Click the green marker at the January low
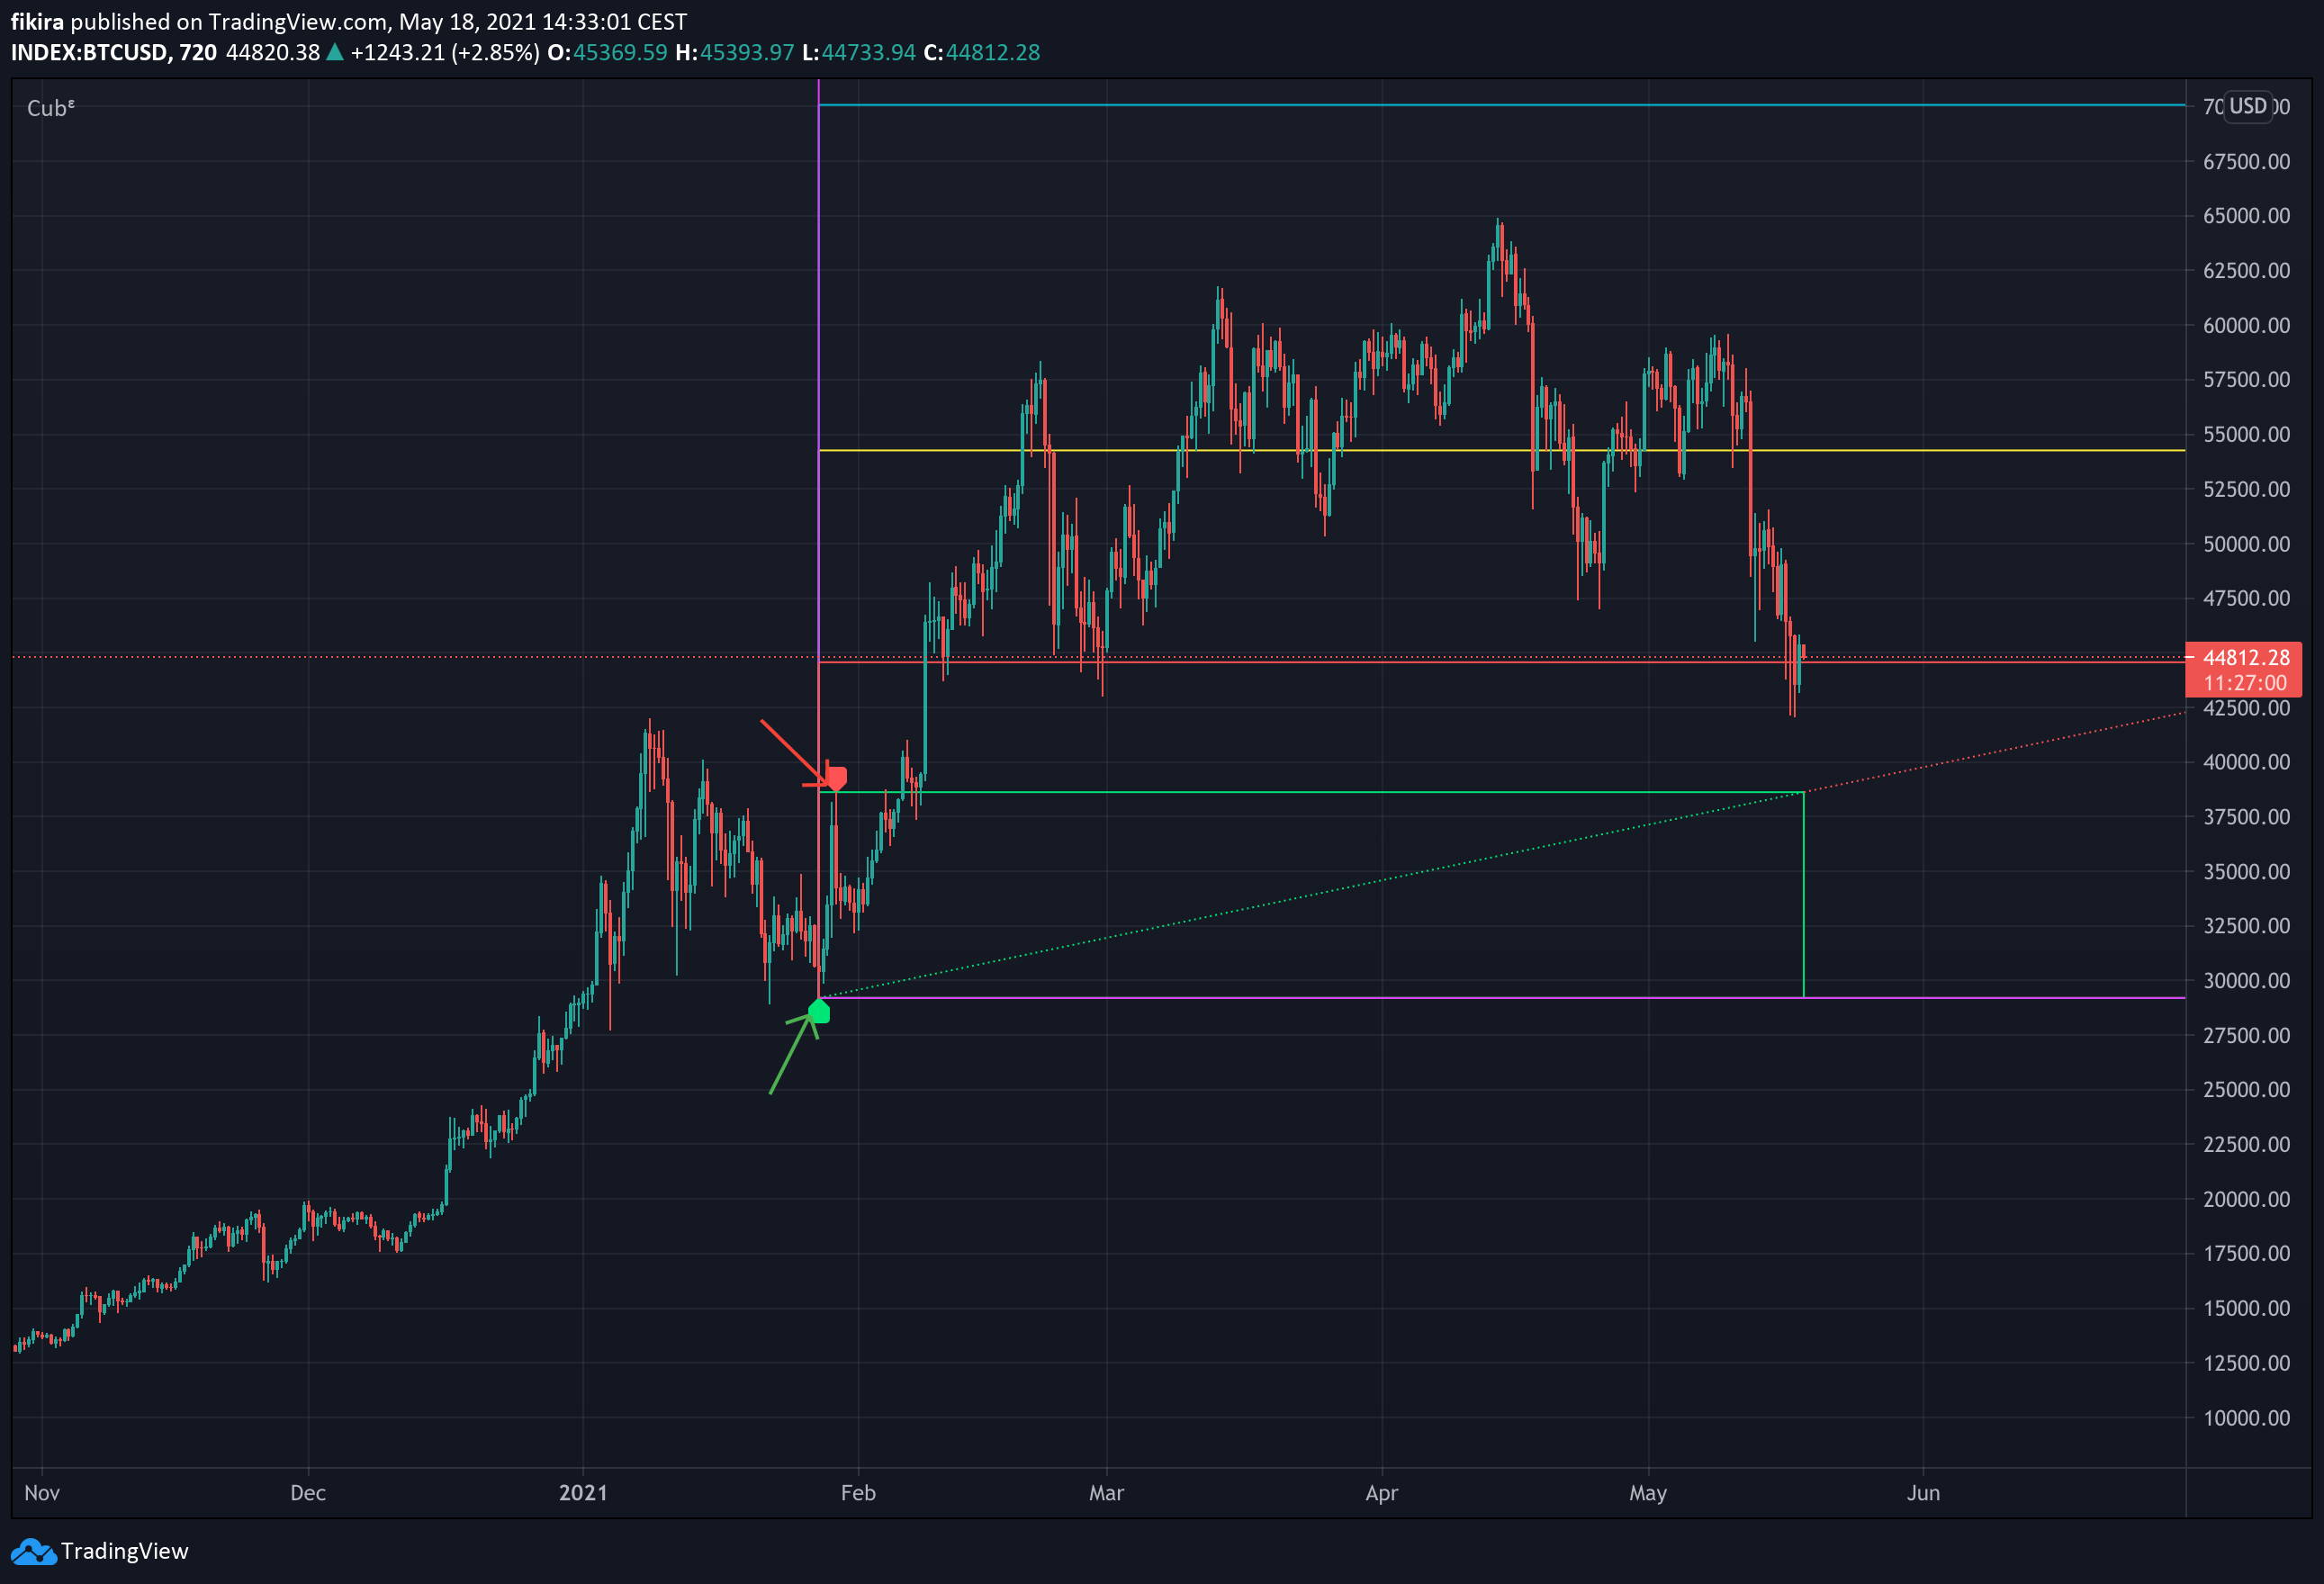The height and width of the screenshot is (1584, 2324). (819, 1011)
